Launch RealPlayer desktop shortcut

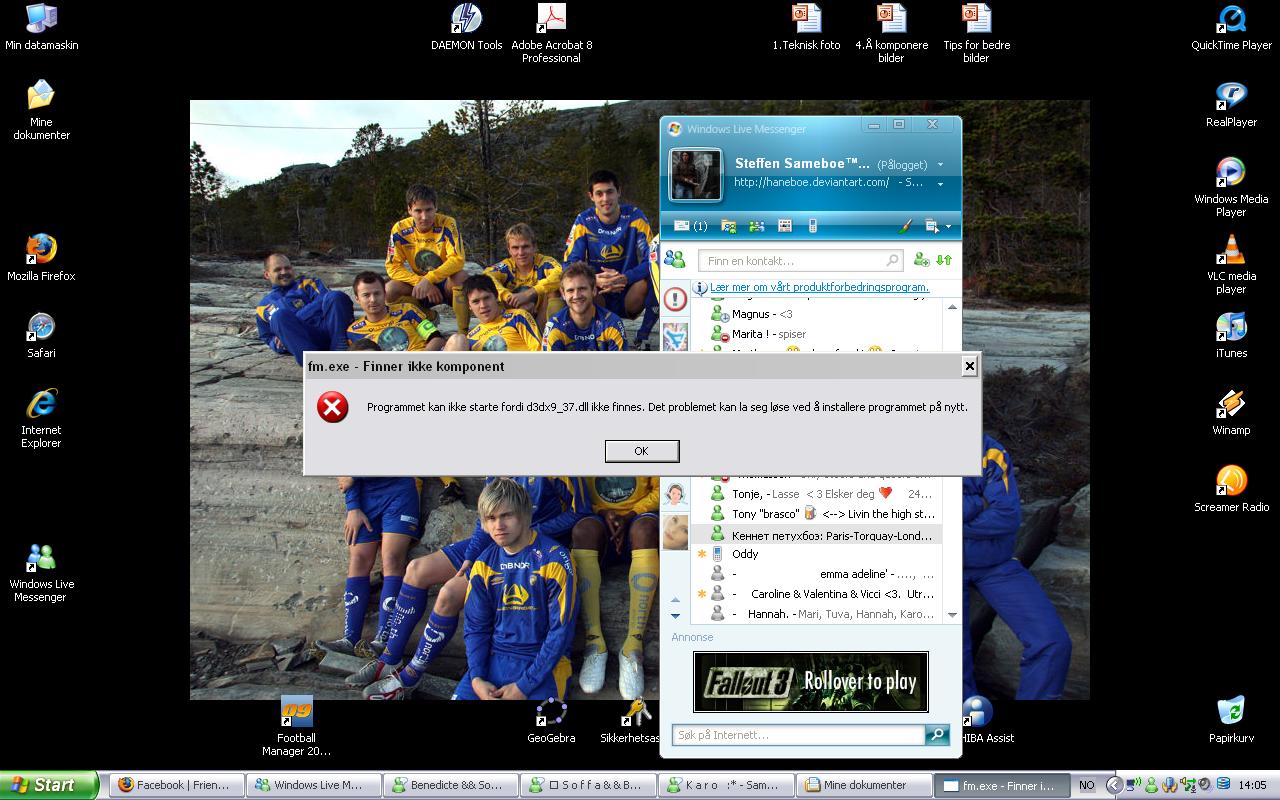1231,104
